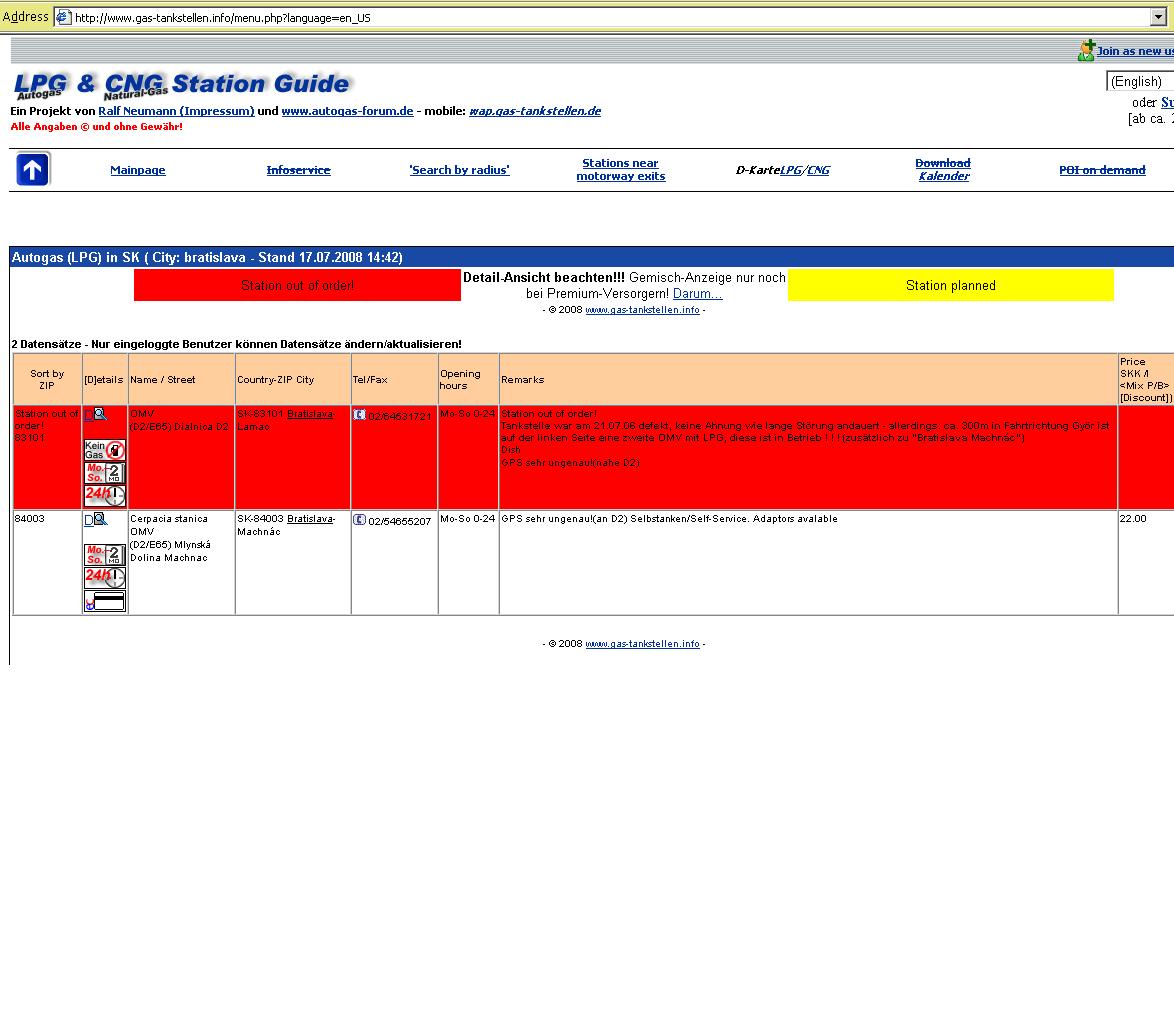The width and height of the screenshot is (1174, 1032).
Task: Go to Mainpage
Action: point(138,170)
